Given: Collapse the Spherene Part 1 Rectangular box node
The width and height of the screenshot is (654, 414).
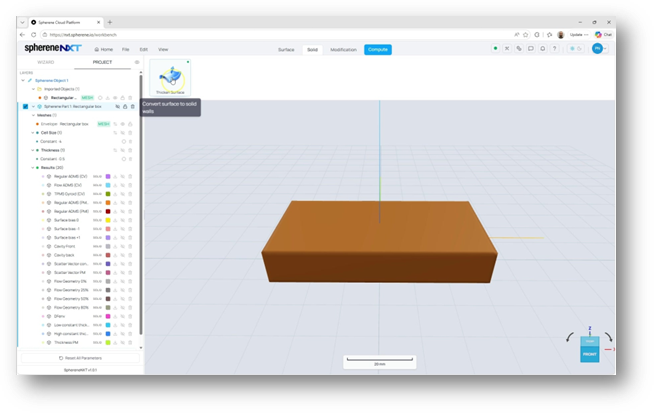Looking at the screenshot, I should click(33, 107).
